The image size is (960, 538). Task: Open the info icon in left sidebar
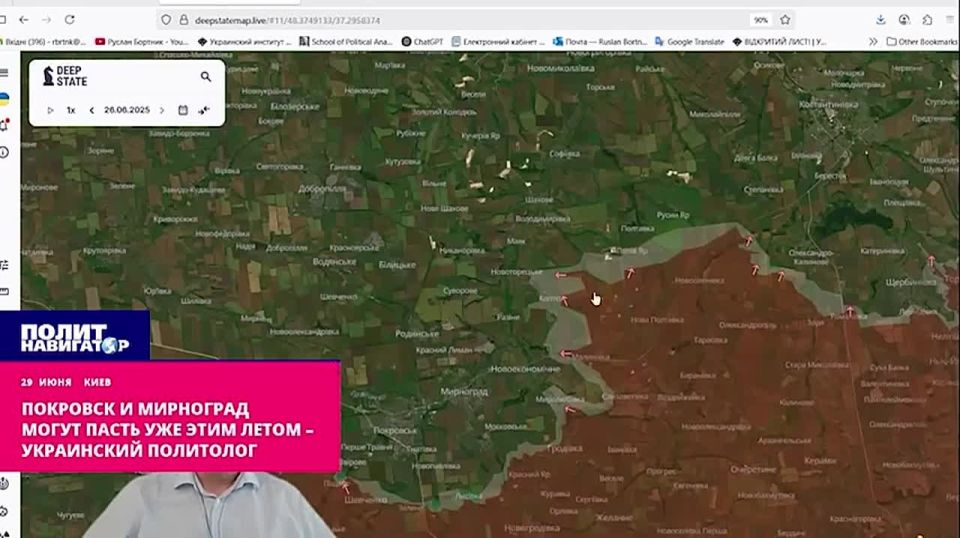5,152
